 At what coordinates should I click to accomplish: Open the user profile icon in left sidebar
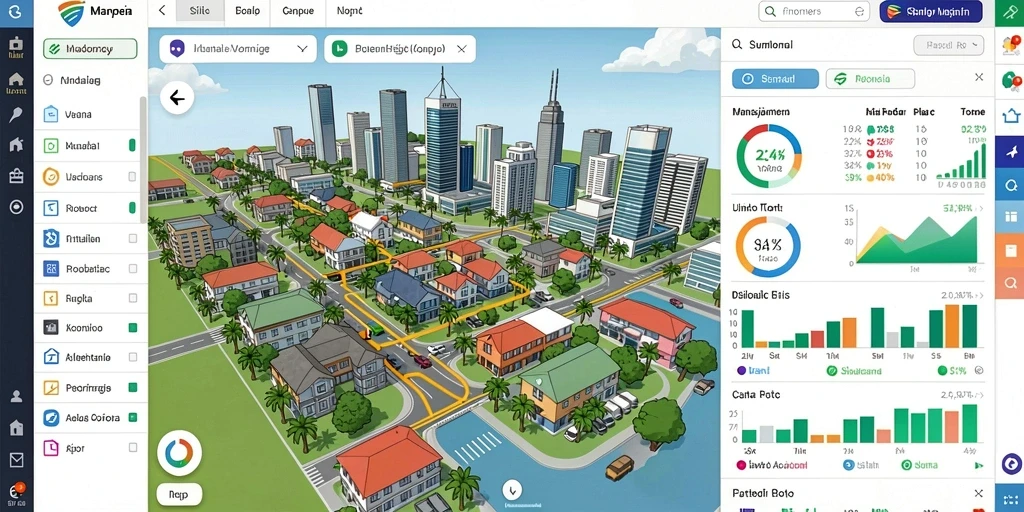tap(16, 396)
